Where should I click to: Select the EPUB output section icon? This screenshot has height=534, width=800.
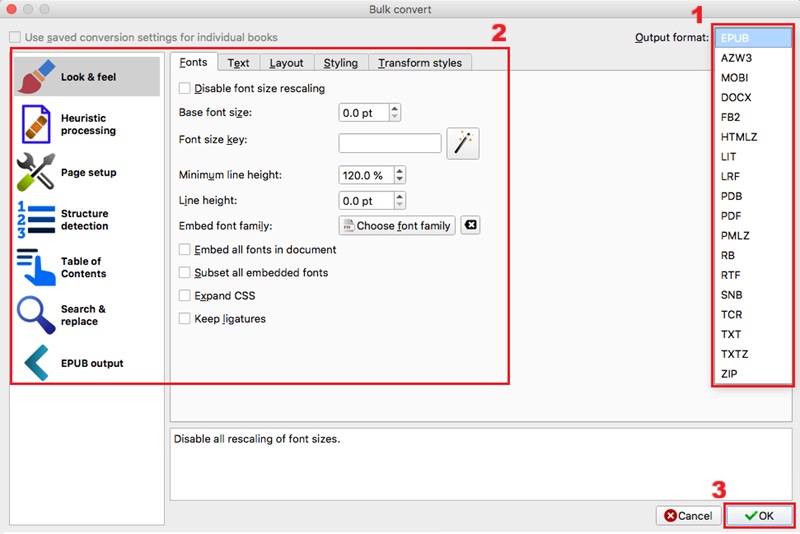pos(36,363)
